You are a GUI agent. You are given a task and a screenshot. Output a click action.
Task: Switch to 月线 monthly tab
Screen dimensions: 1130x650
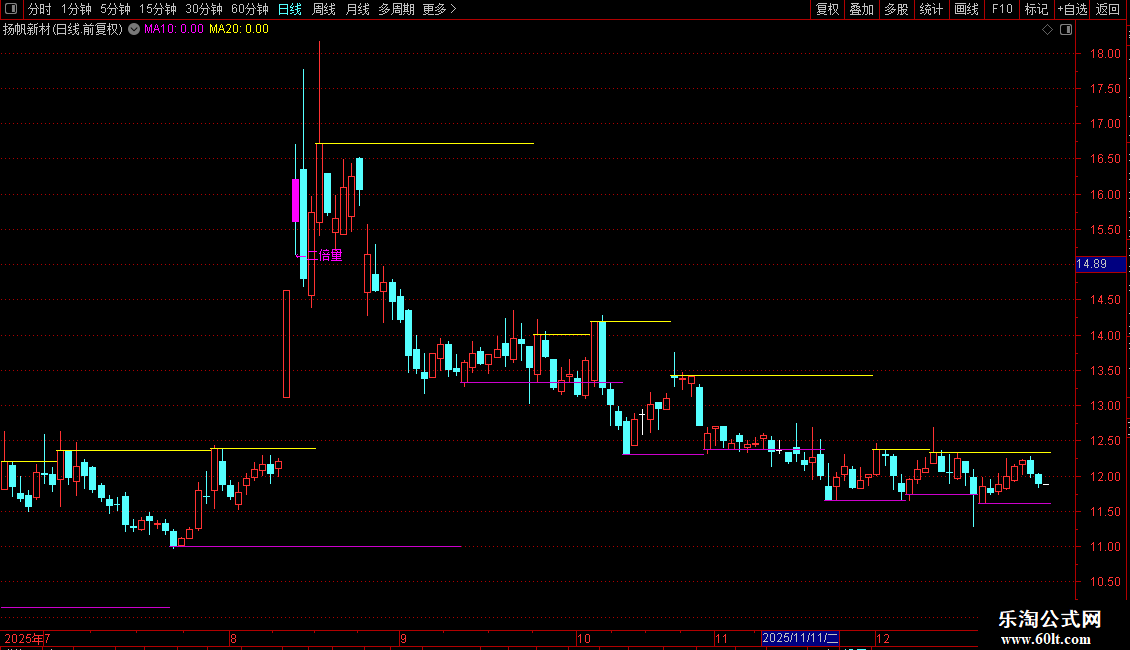pyautogui.click(x=357, y=9)
